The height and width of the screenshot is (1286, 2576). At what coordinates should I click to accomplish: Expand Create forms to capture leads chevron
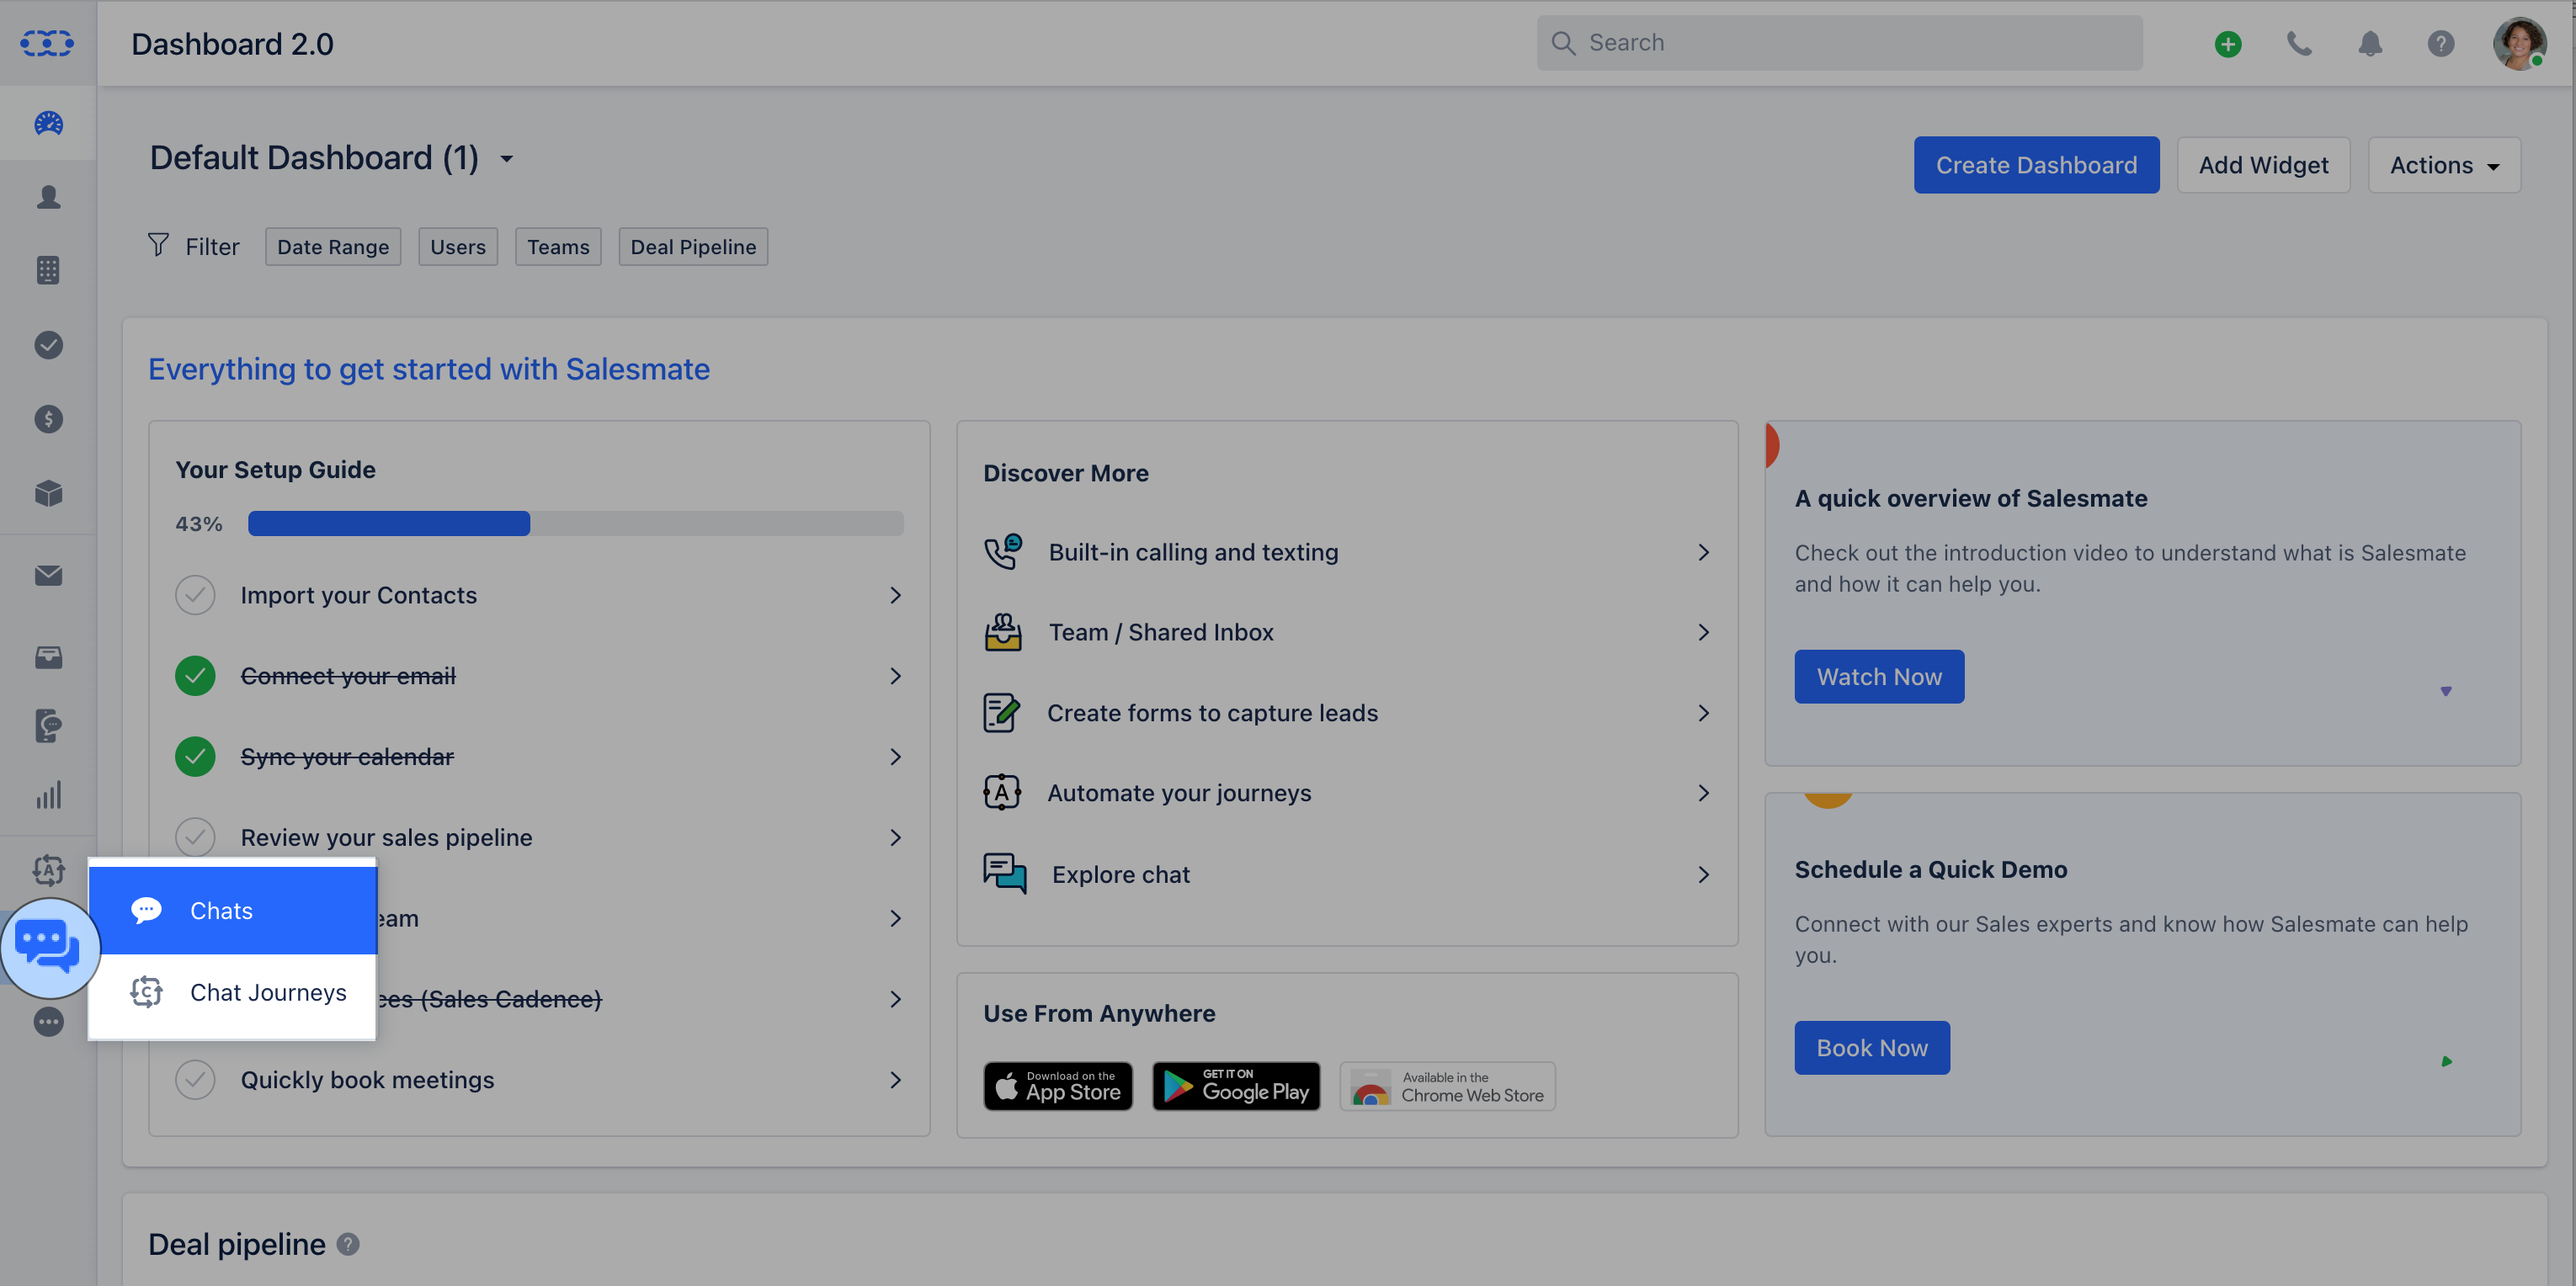(x=1704, y=713)
